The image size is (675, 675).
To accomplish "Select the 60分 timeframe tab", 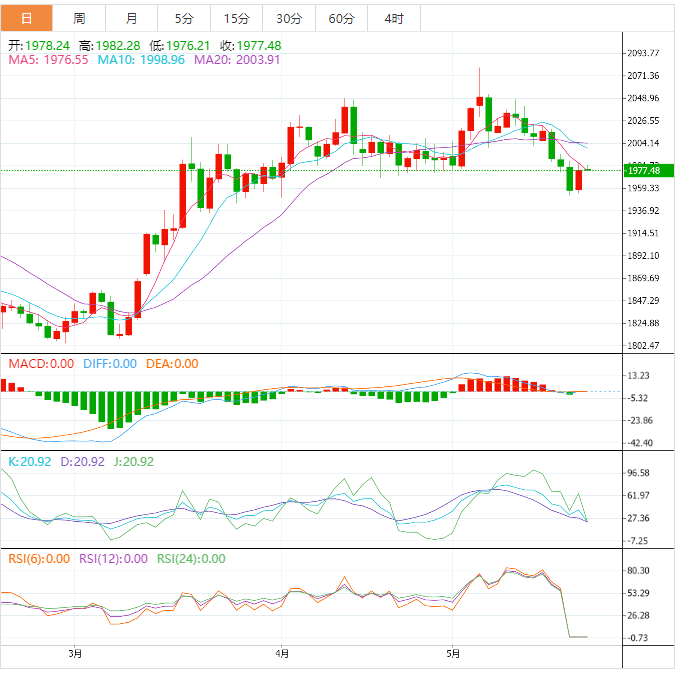I will tap(341, 18).
